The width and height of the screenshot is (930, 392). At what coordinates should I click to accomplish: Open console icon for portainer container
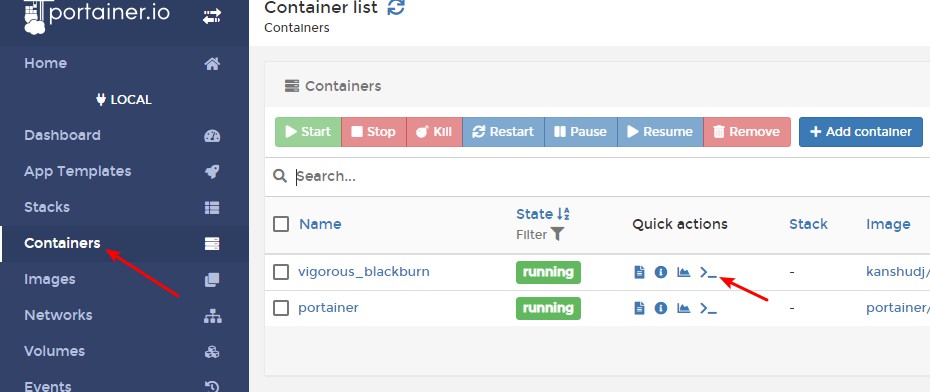click(708, 308)
